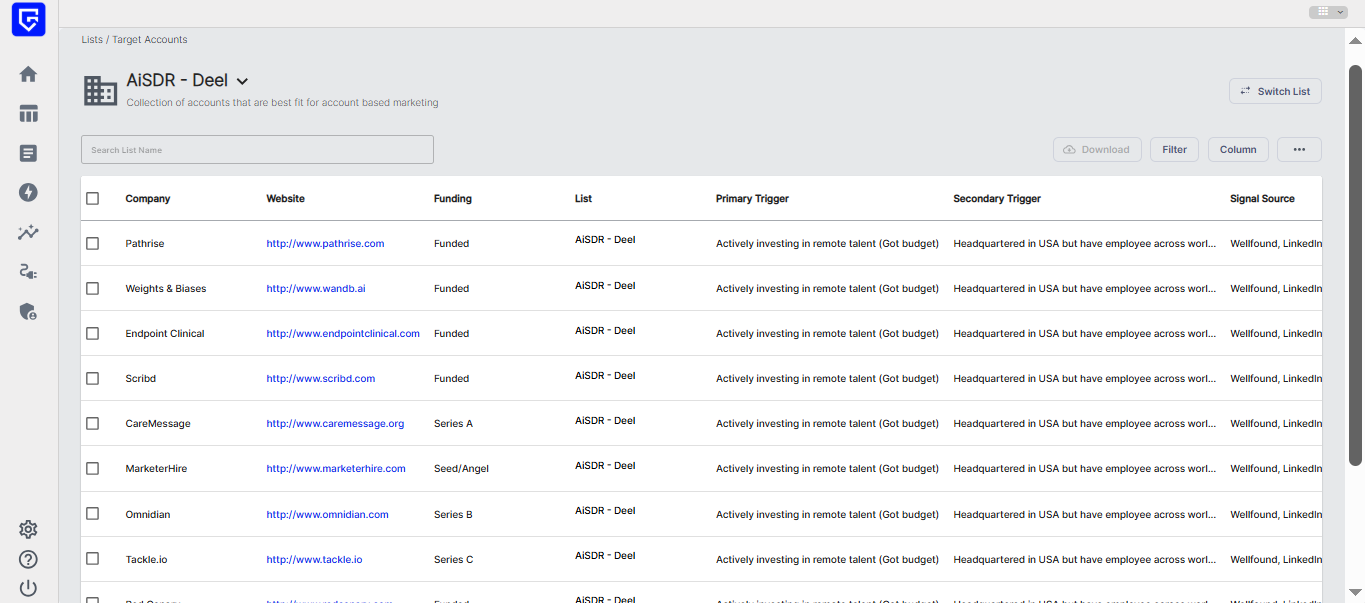Click the Search List Name field

point(257,150)
